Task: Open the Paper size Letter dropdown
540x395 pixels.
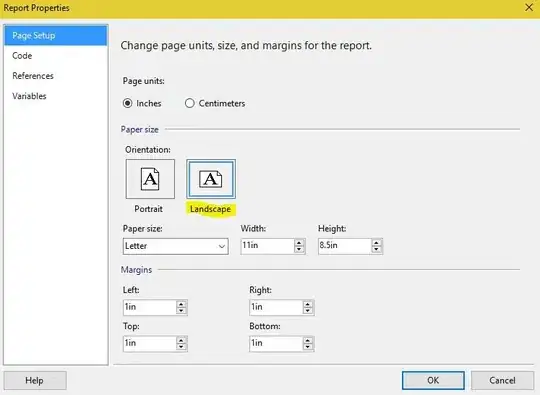Action: (x=176, y=246)
